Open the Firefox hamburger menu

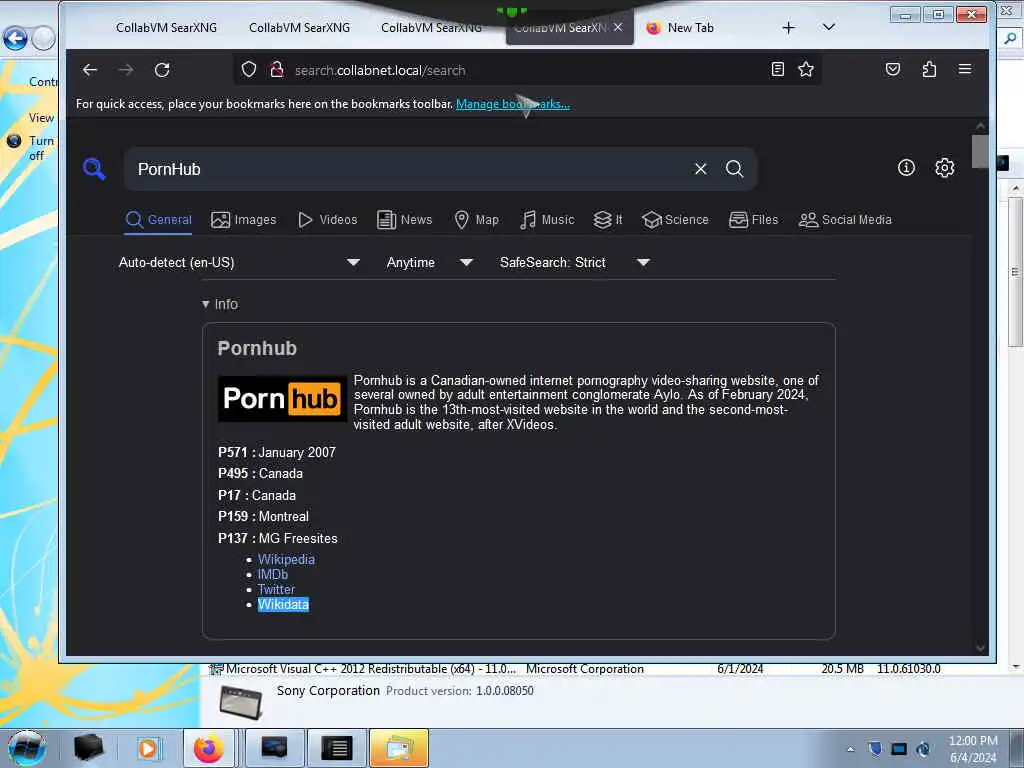[x=965, y=69]
